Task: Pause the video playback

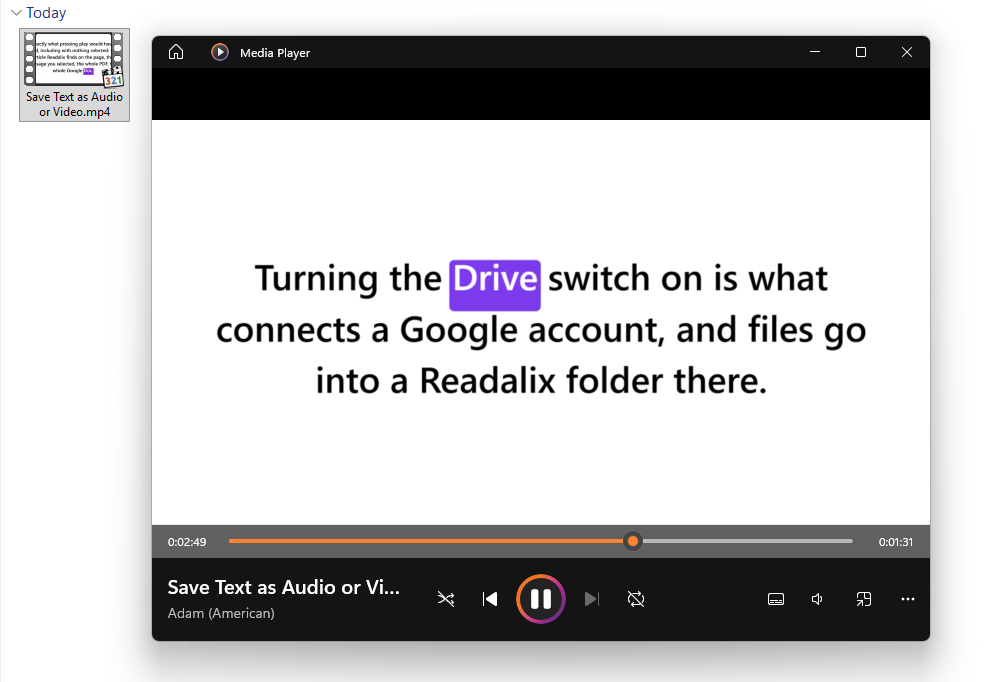Action: (541, 599)
